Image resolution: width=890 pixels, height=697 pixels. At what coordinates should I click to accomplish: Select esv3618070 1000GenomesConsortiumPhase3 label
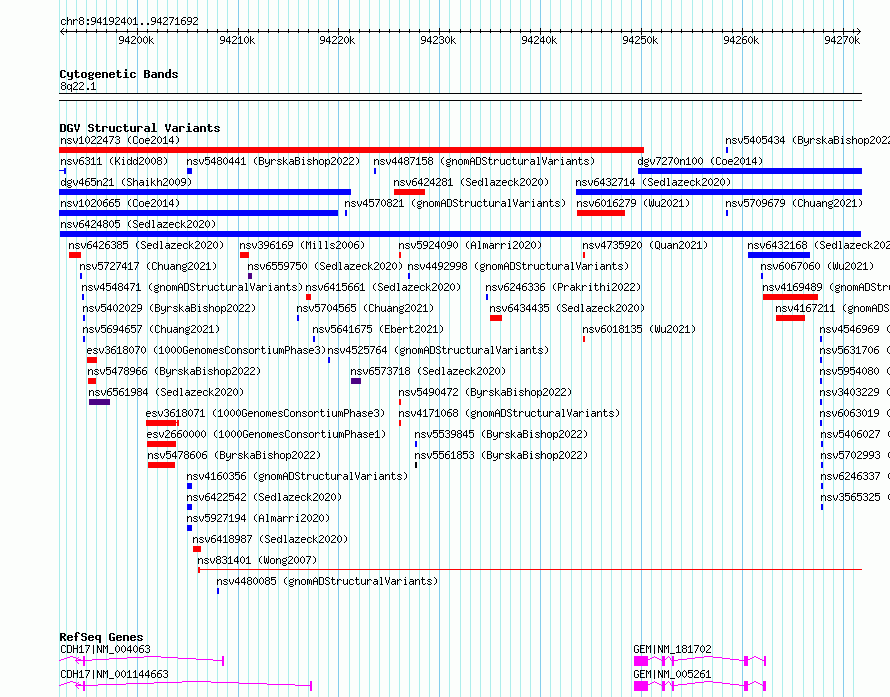click(x=207, y=350)
